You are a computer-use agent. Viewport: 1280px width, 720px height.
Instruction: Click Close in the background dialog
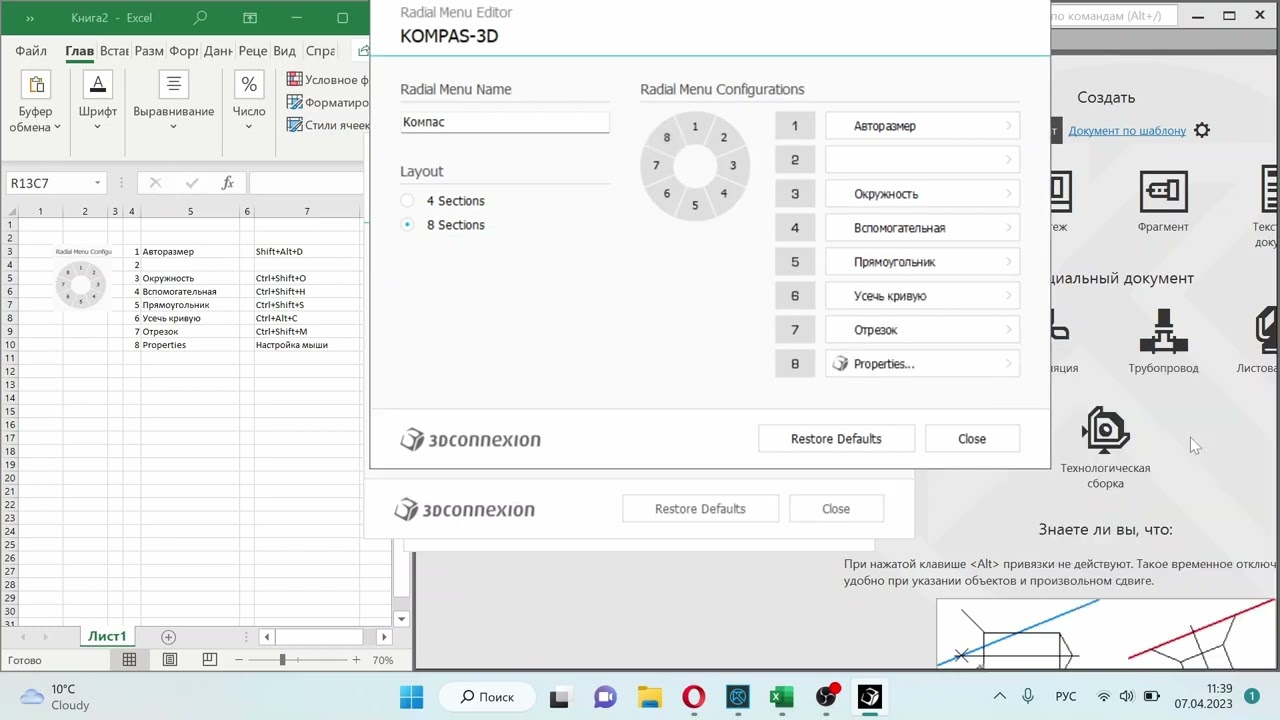tap(836, 509)
